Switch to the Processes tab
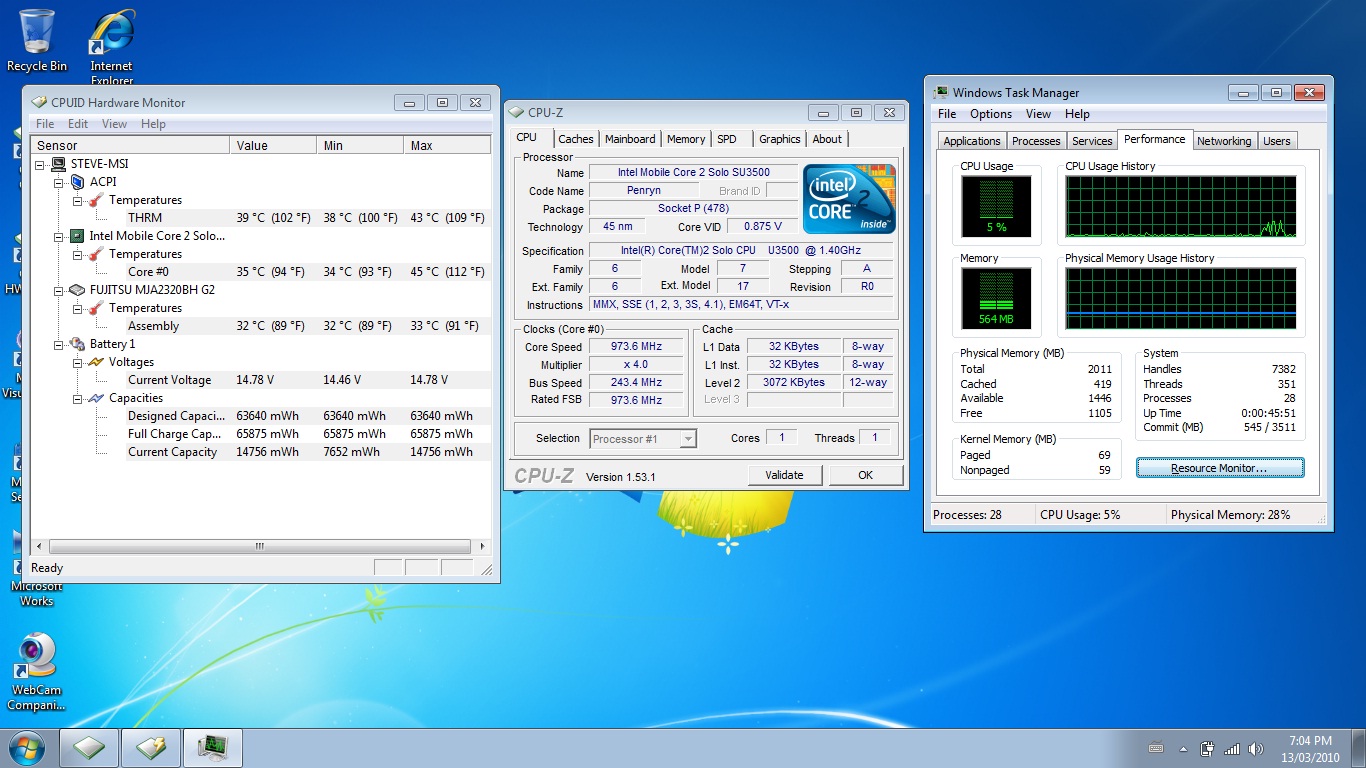 [1035, 141]
